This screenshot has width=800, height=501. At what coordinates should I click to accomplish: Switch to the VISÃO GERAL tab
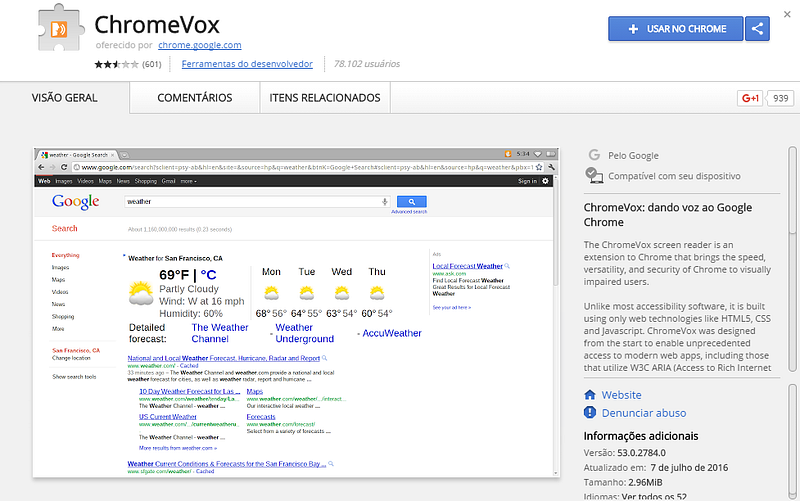[x=64, y=97]
